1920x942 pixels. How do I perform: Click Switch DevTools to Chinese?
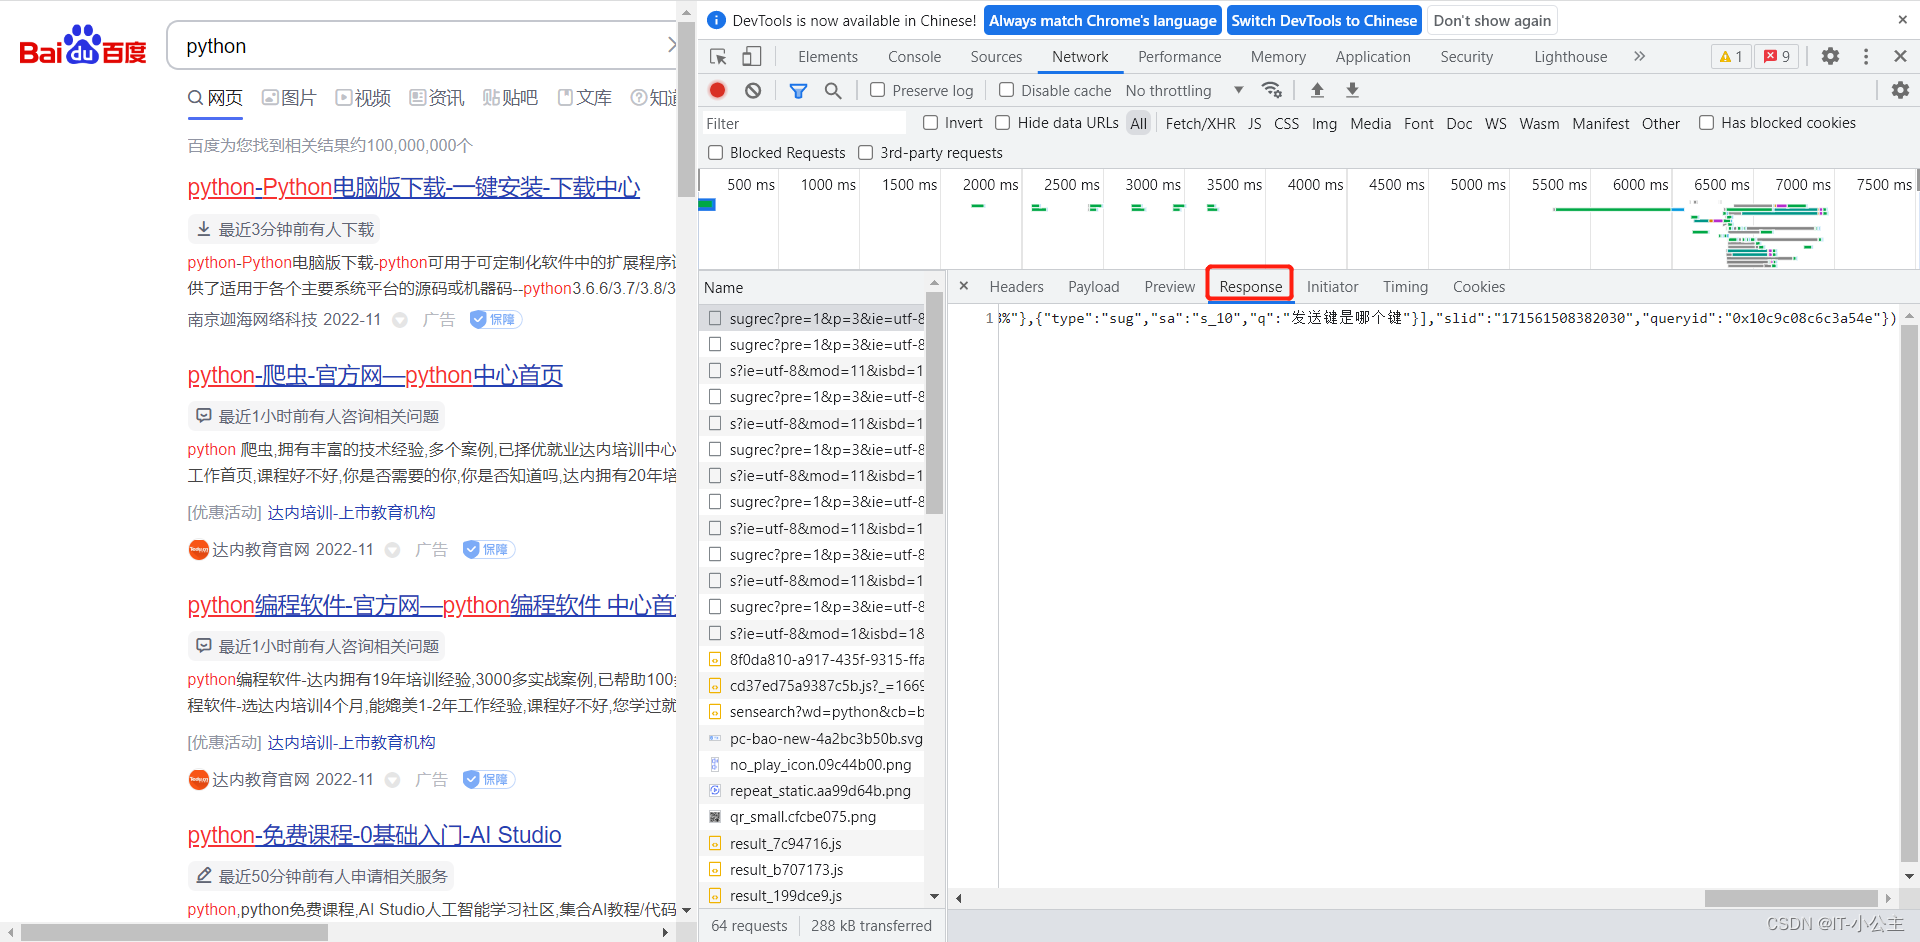[1324, 20]
